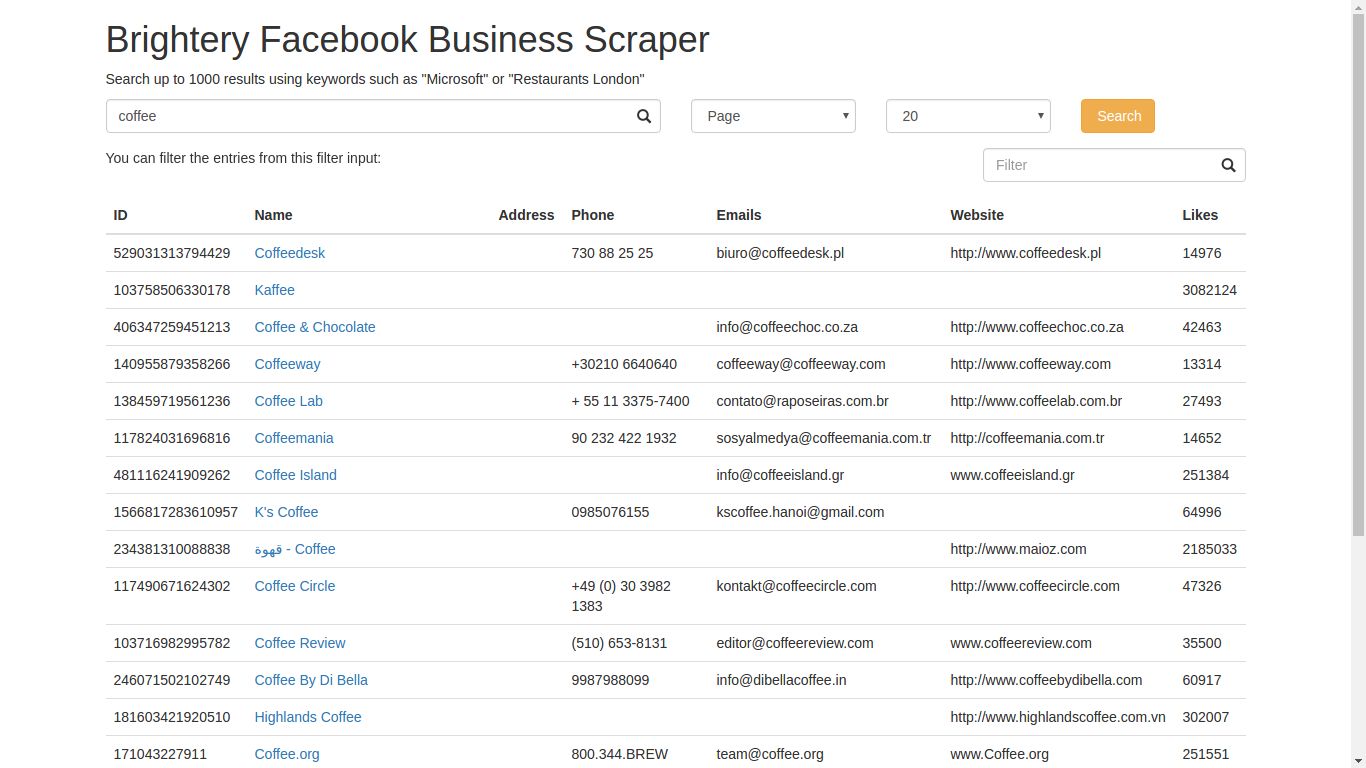The image size is (1366, 768).
Task: Click the page's vertical scrollbar
Action: click(x=1358, y=300)
